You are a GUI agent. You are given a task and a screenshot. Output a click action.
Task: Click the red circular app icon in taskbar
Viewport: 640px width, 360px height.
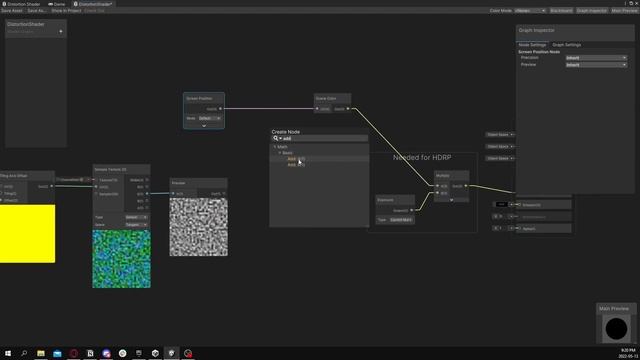coord(74,353)
